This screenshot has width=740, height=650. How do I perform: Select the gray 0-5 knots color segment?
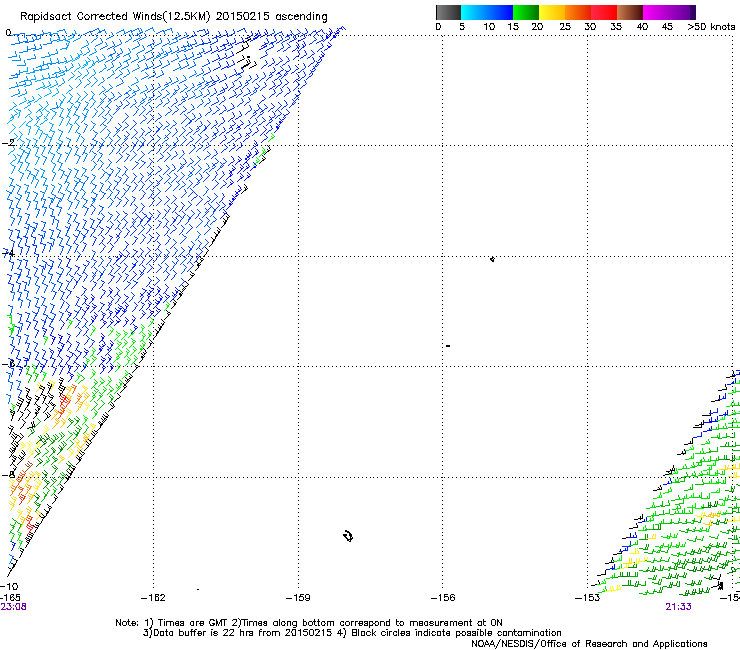[x=448, y=12]
